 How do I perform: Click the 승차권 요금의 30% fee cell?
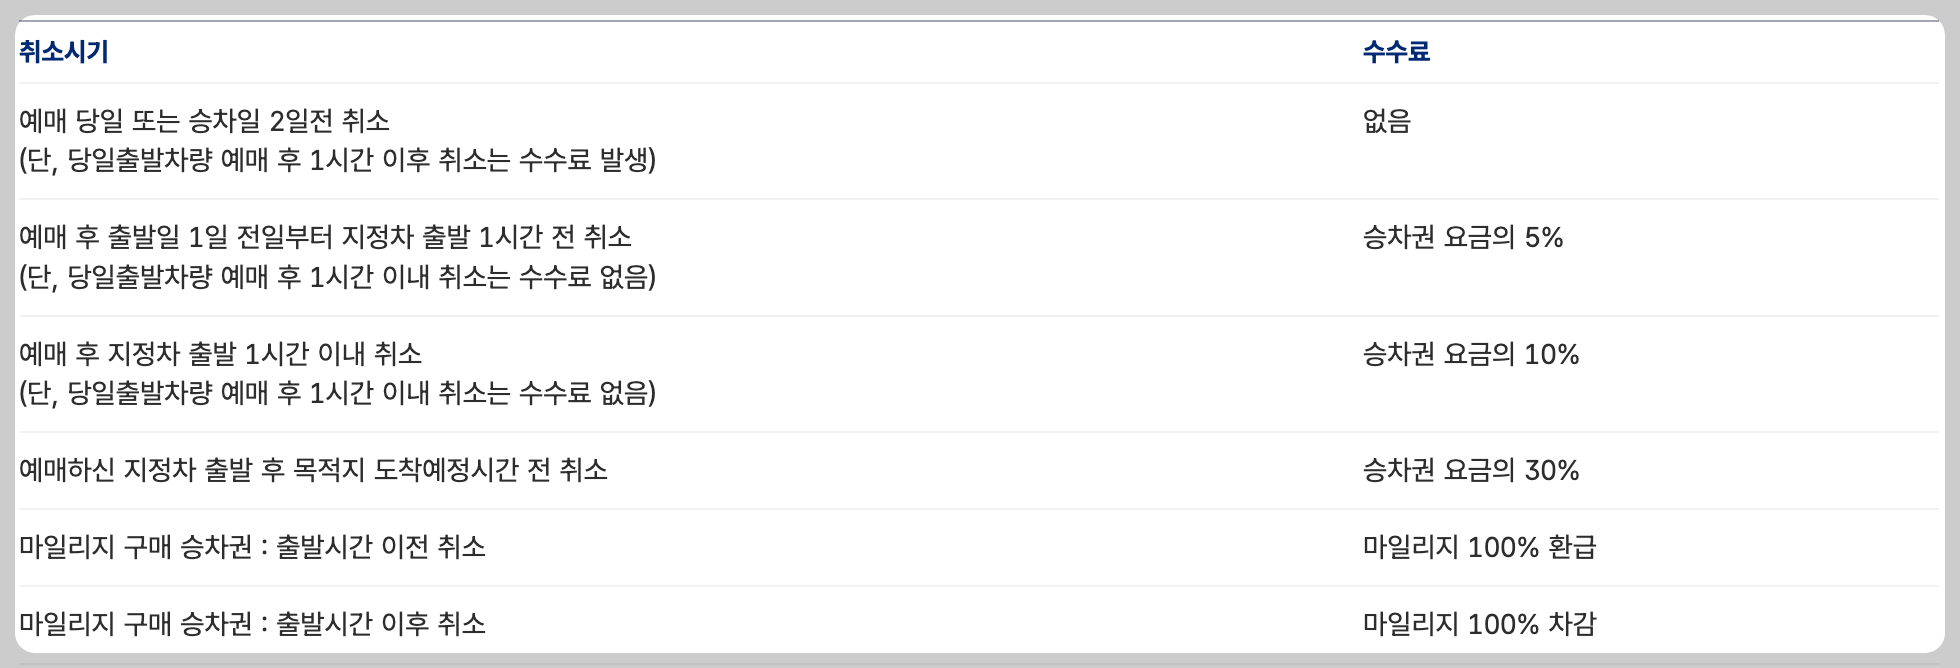[1471, 470]
